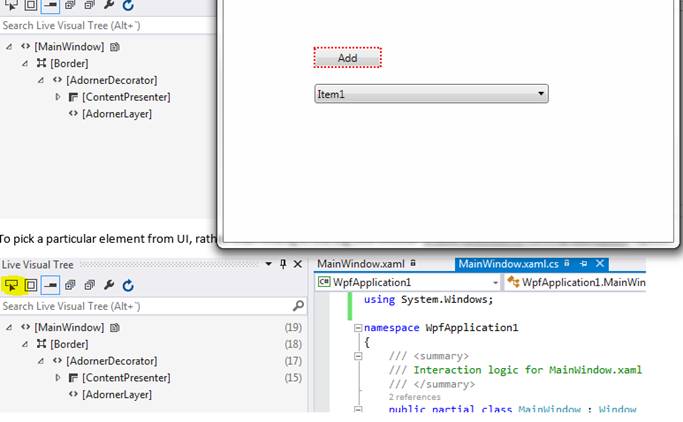This screenshot has width=683, height=422.
Task: Click magnifier search icon in Live Visual Tree
Action: click(298, 306)
